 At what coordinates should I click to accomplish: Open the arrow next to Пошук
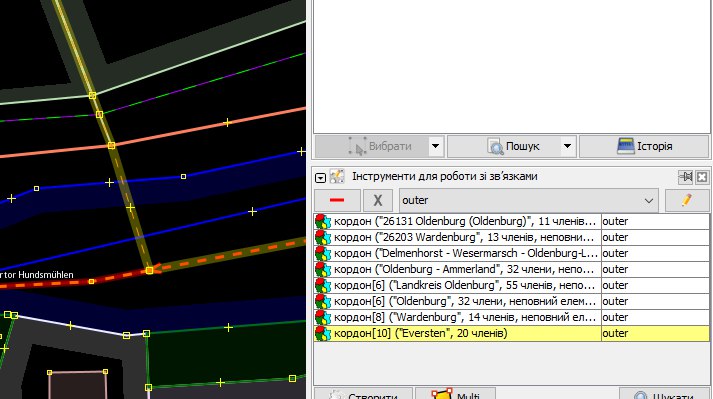(567, 146)
